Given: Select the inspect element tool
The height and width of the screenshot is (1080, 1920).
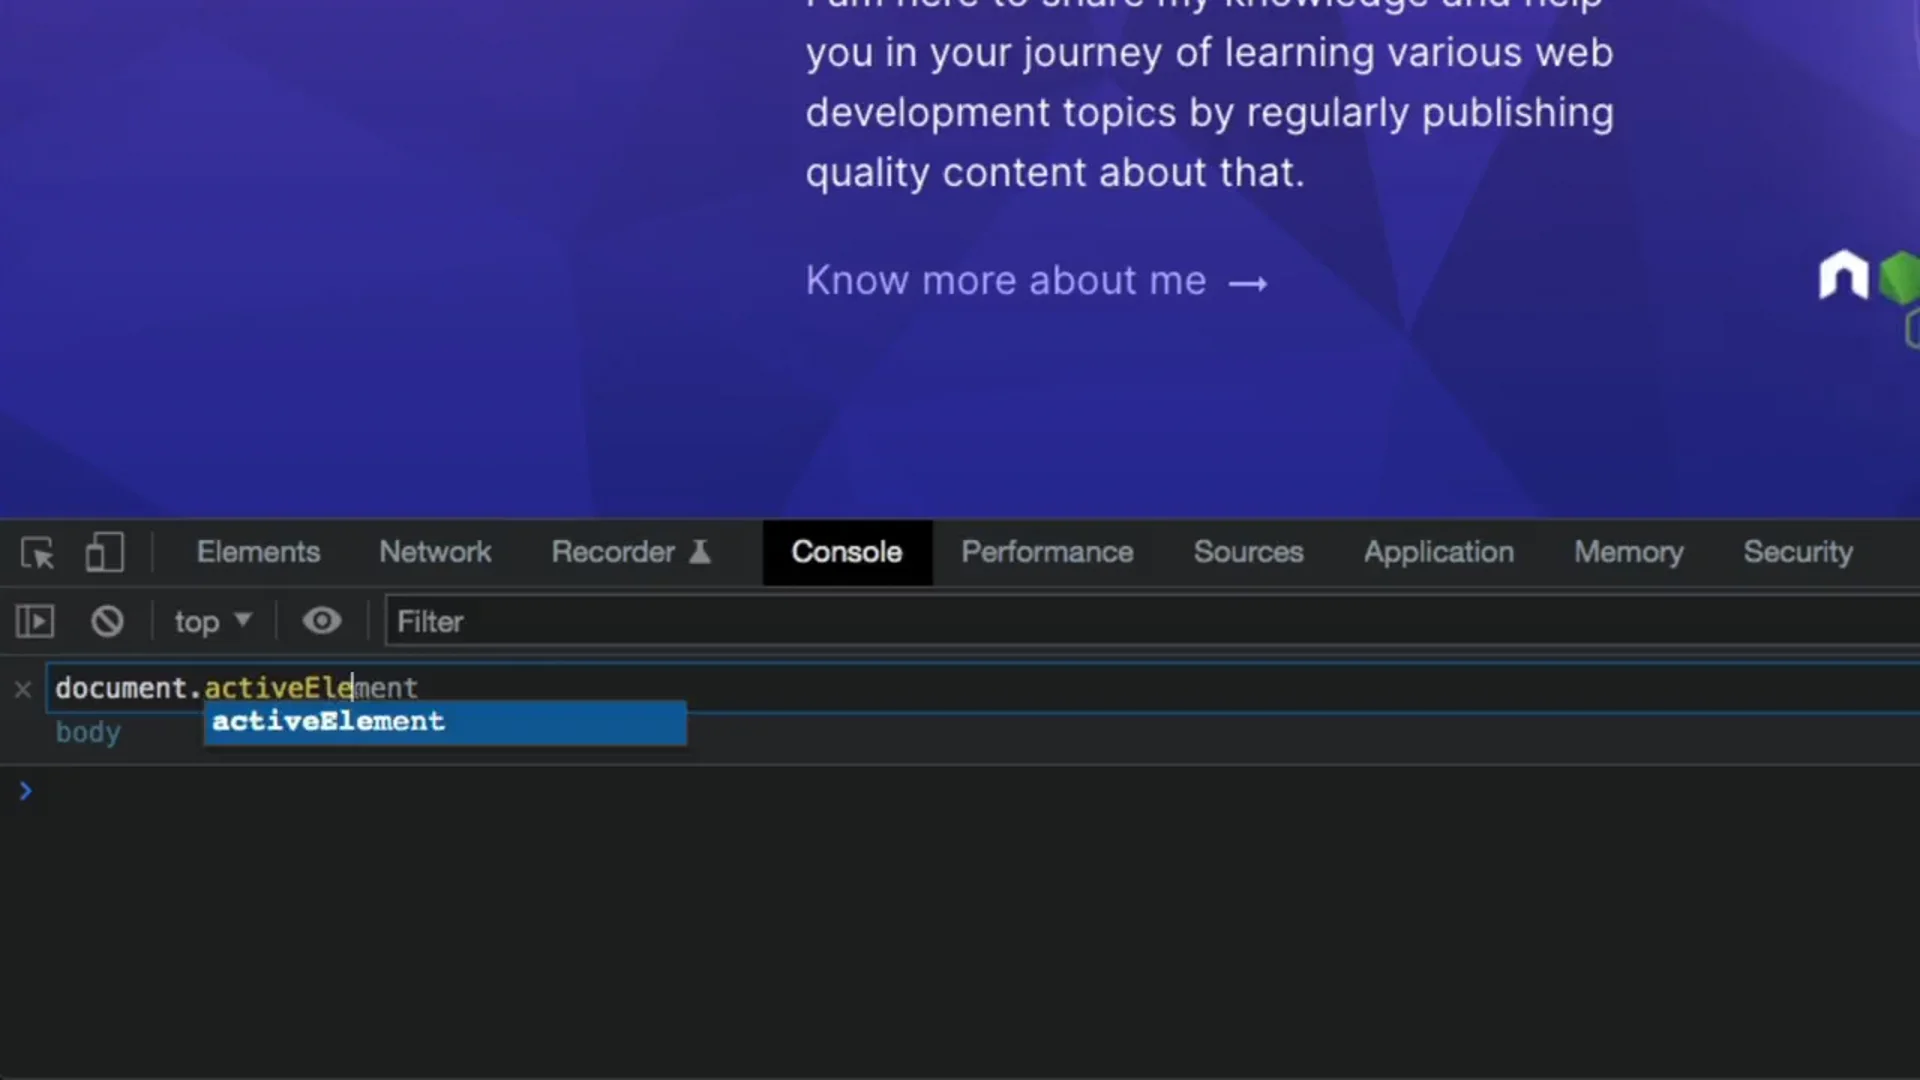Looking at the screenshot, I should [37, 553].
